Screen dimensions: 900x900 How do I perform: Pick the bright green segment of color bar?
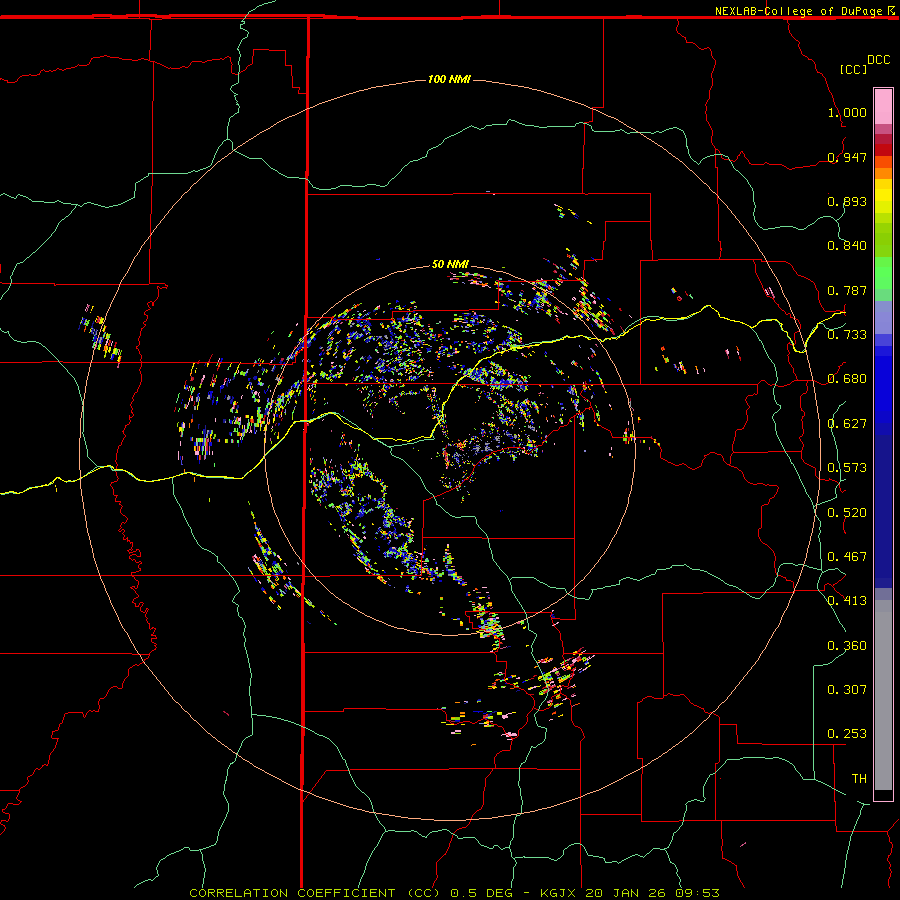click(x=883, y=273)
